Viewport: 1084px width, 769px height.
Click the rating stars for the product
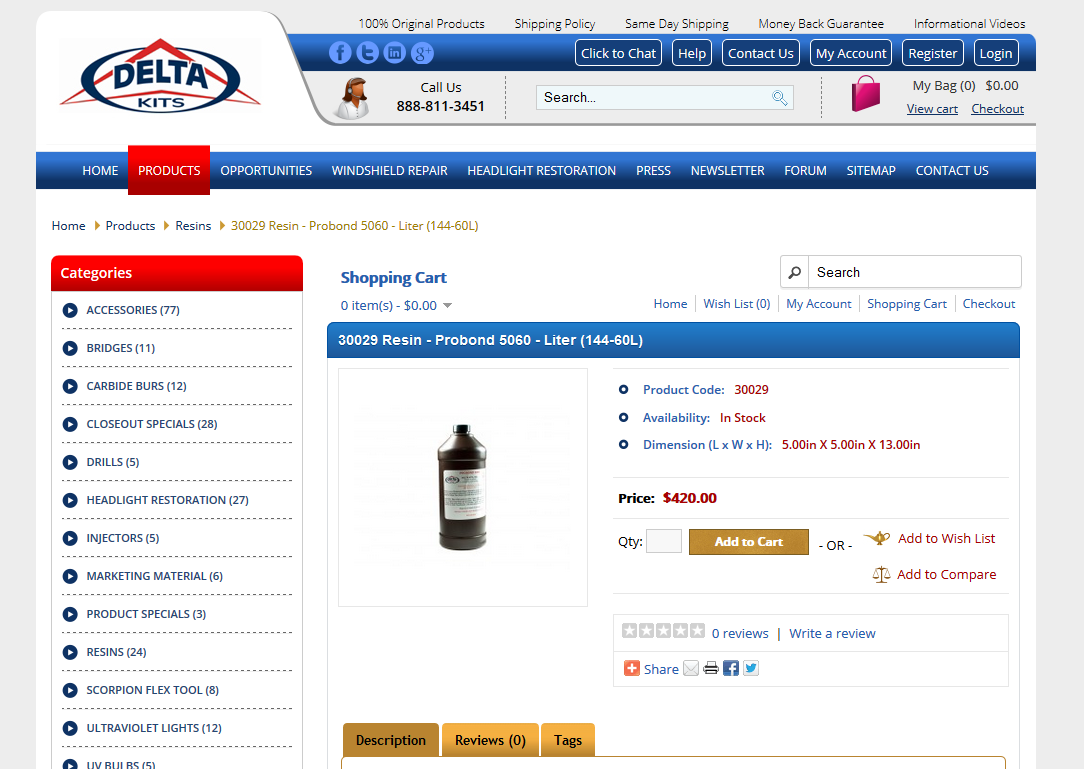(x=663, y=631)
